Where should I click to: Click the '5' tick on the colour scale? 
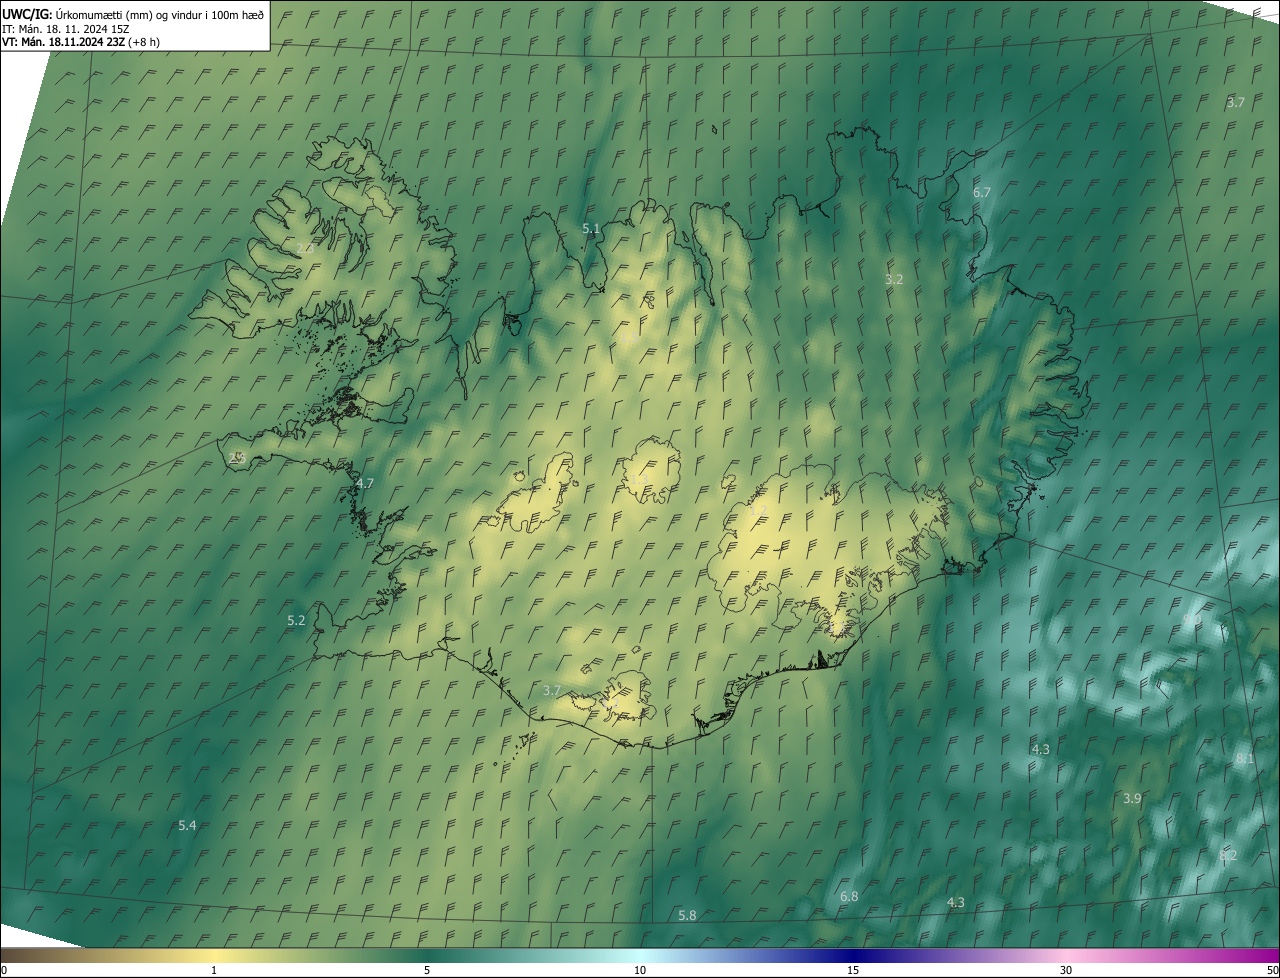(427, 970)
